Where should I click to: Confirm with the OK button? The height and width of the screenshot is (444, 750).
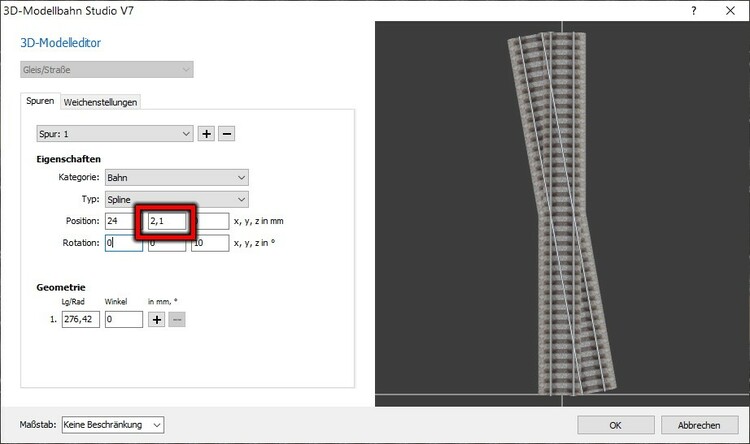coord(616,425)
